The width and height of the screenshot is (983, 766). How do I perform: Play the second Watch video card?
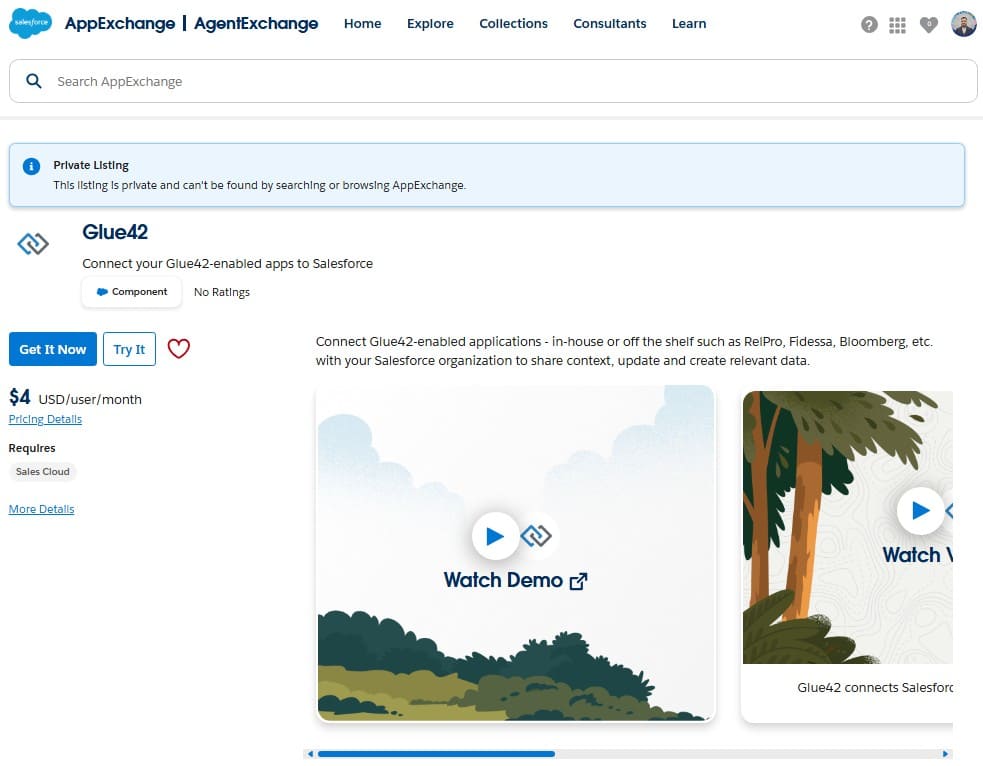click(x=920, y=511)
